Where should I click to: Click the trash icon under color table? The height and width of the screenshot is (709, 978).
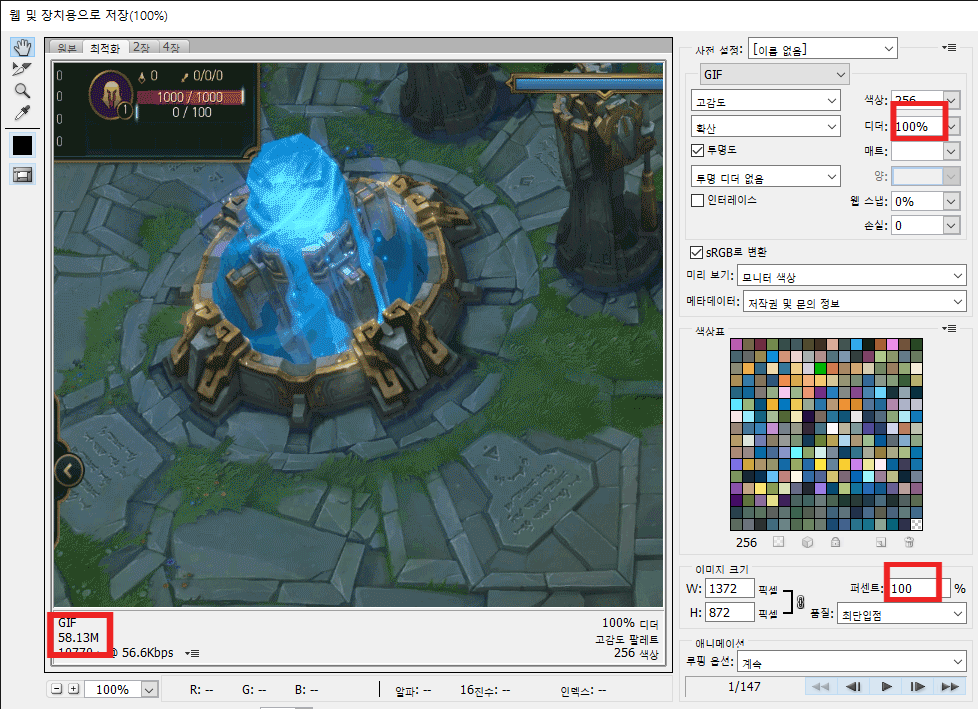(909, 542)
